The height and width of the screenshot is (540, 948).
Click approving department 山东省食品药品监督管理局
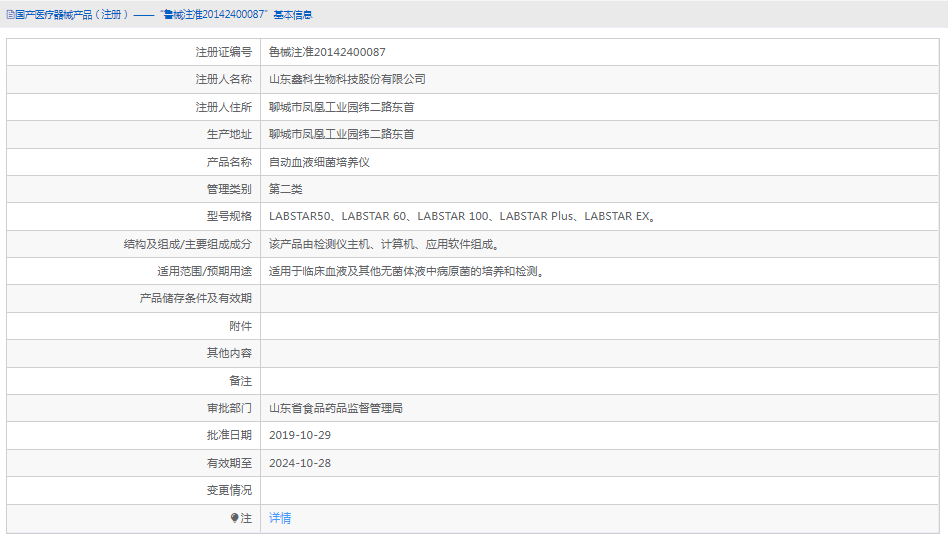coord(336,408)
